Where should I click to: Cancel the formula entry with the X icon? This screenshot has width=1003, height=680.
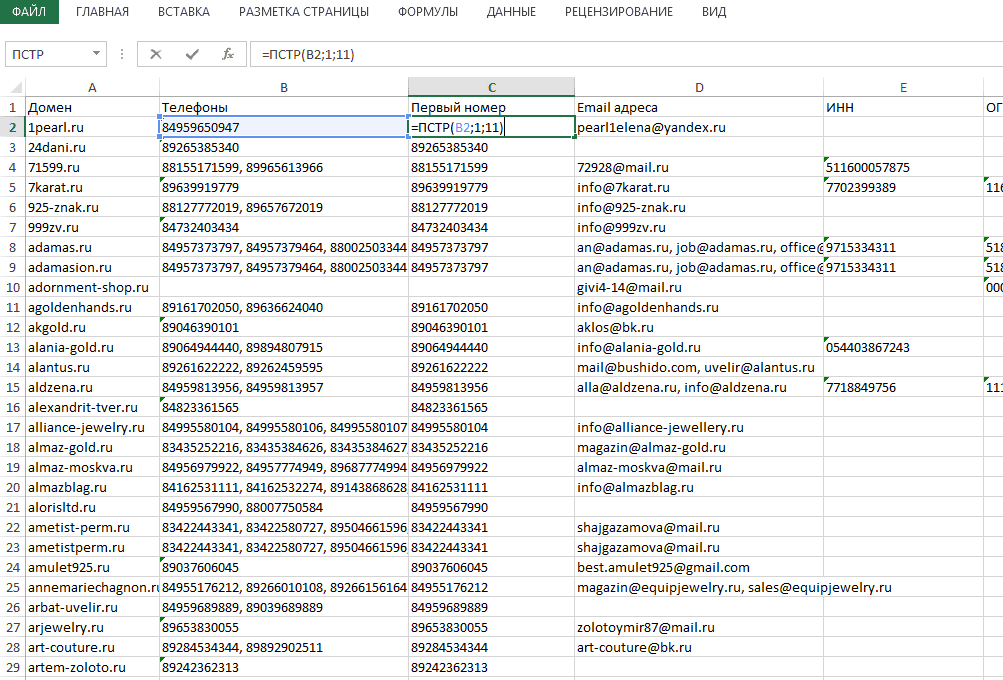pyautogui.click(x=155, y=54)
